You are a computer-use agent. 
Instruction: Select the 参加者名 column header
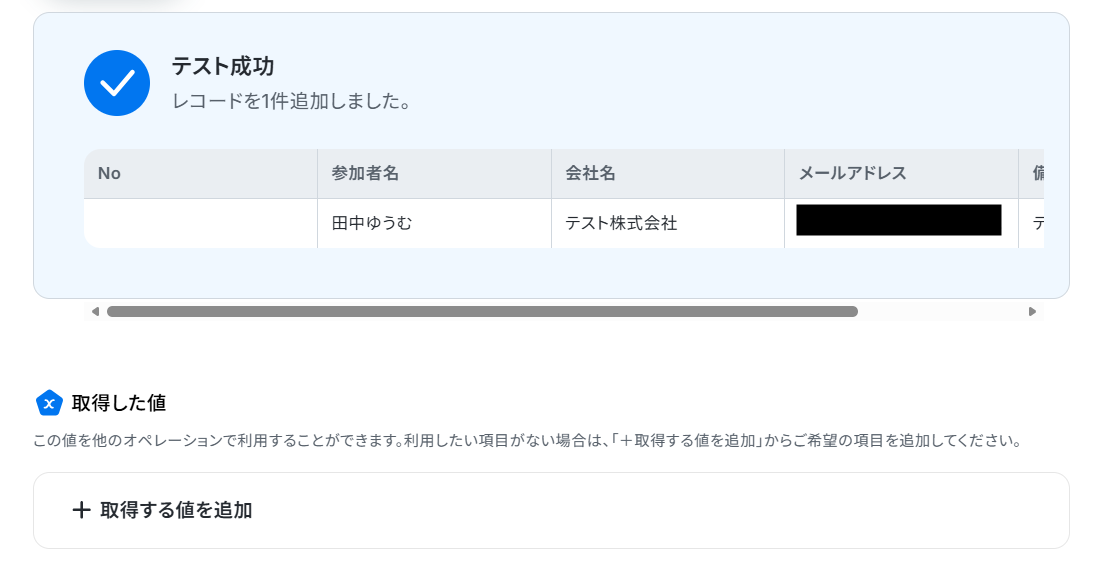click(x=434, y=173)
